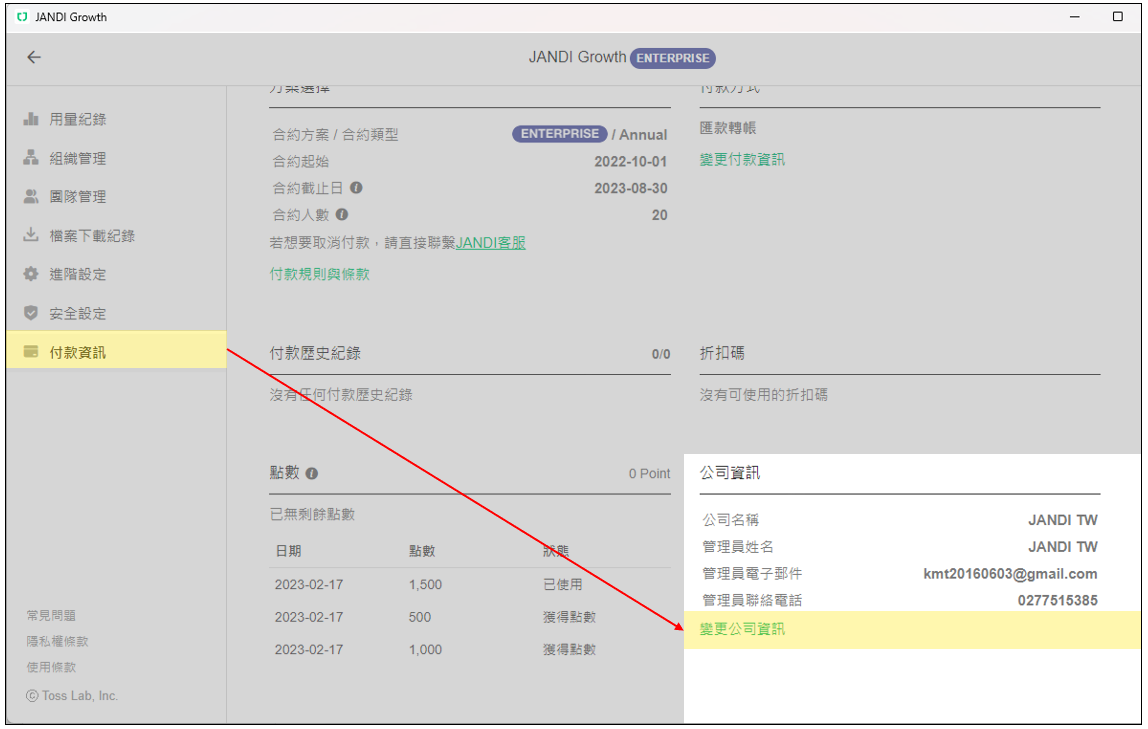The width and height of the screenshot is (1148, 729).
Task: Click 折扣碼 section heading
Action: pyautogui.click(x=722, y=354)
